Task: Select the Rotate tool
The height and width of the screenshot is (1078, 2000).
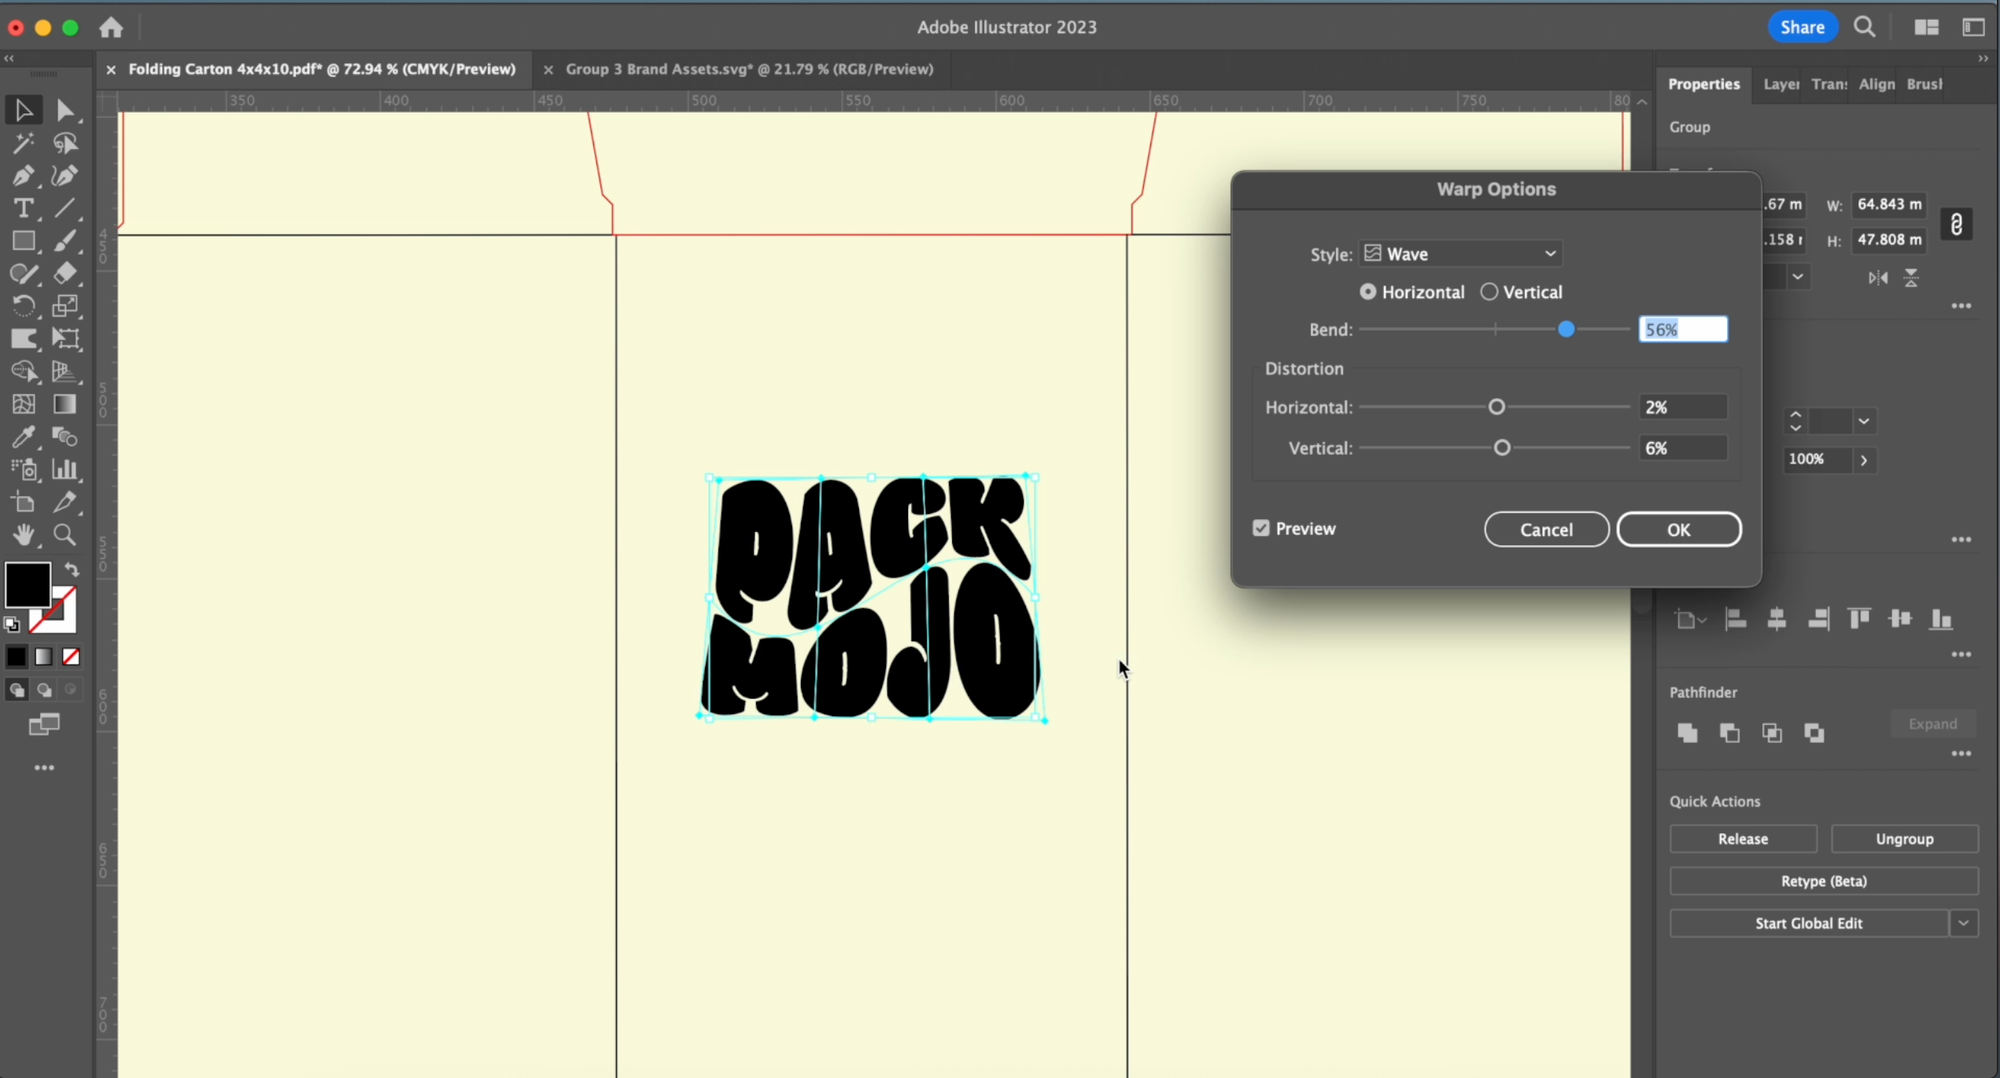Action: pyautogui.click(x=23, y=306)
